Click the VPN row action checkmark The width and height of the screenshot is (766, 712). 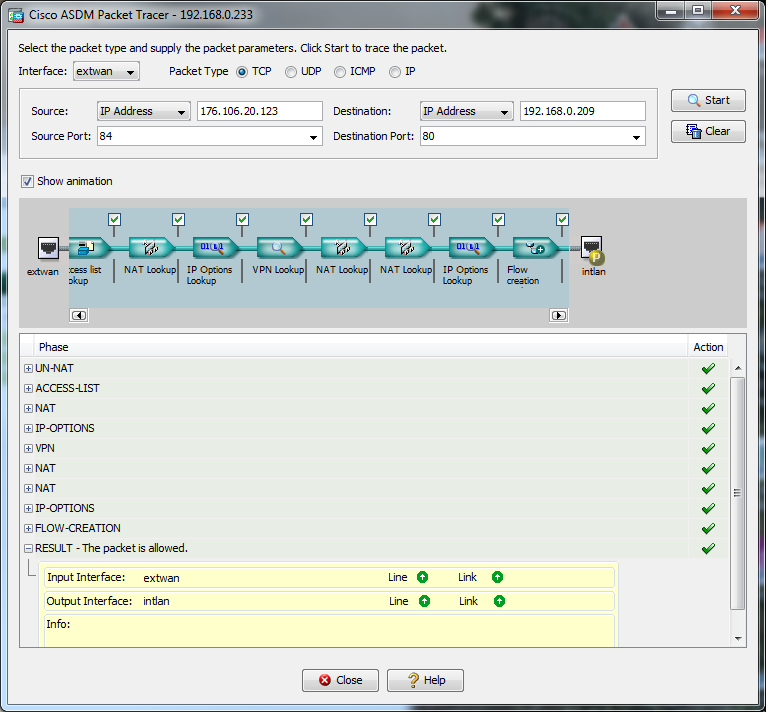tap(708, 449)
